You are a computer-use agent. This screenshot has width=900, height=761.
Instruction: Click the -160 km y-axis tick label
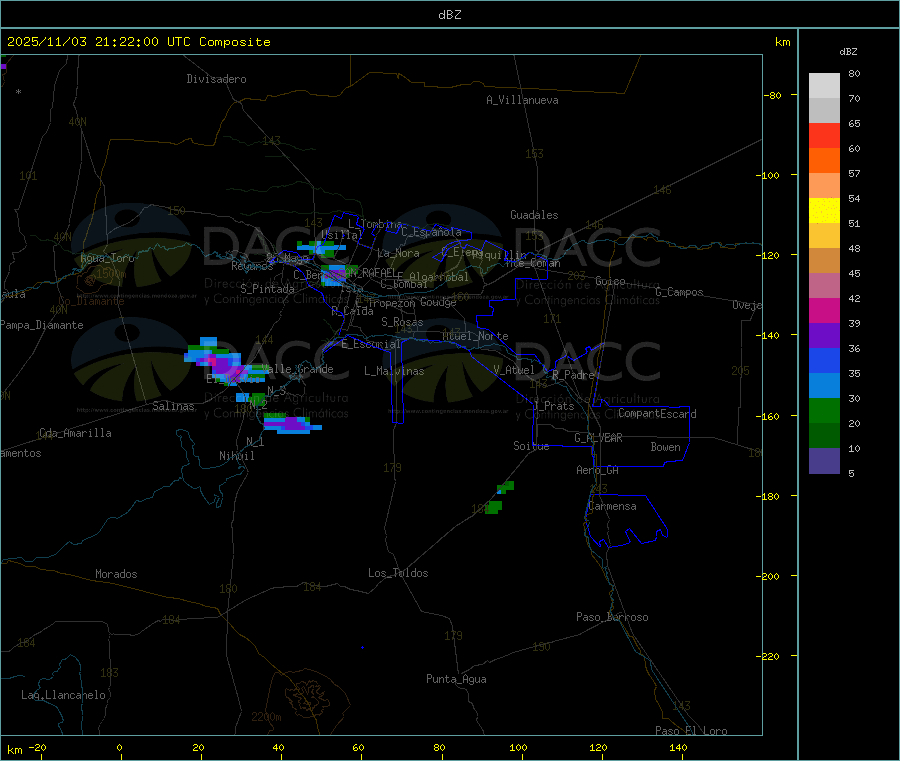pos(770,416)
